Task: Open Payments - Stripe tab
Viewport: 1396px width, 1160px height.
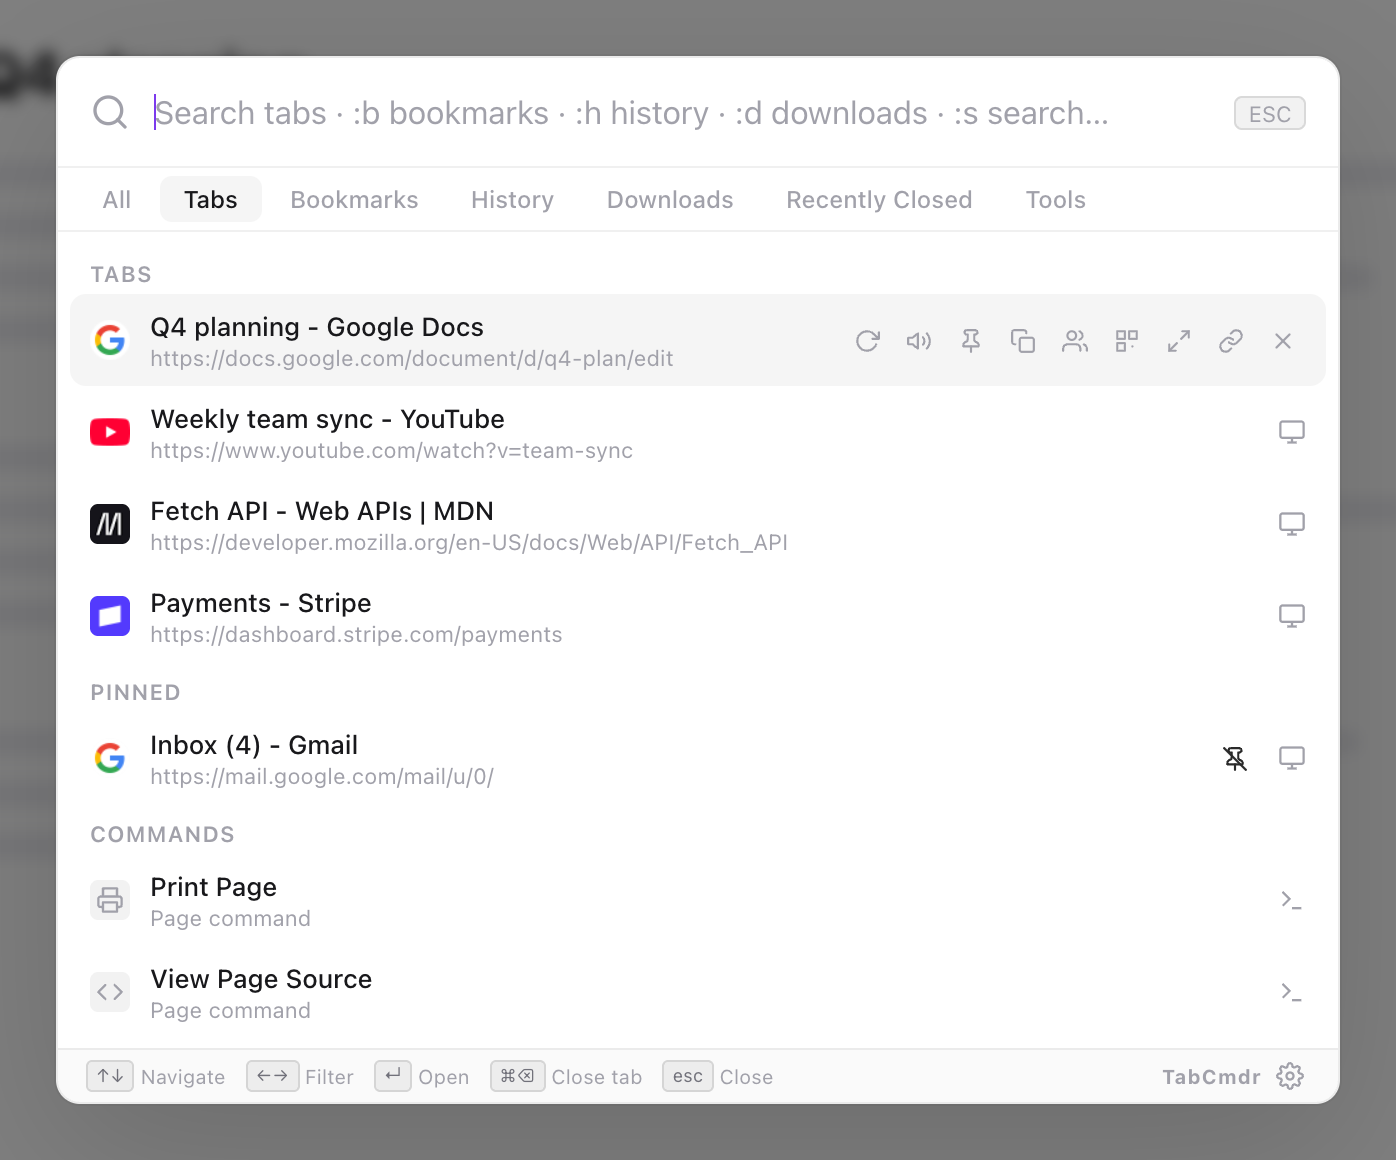Action: (x=698, y=616)
